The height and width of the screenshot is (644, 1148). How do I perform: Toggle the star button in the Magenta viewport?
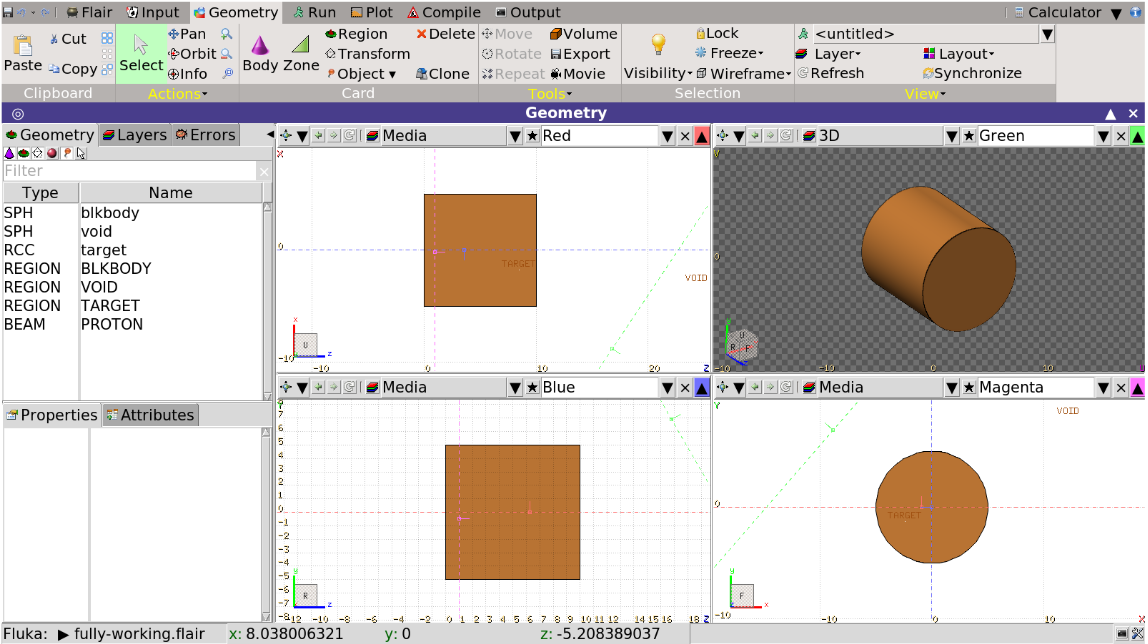click(969, 388)
